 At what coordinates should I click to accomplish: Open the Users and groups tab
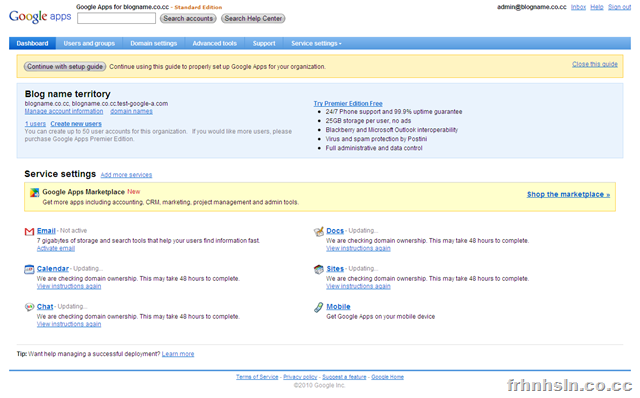89,43
